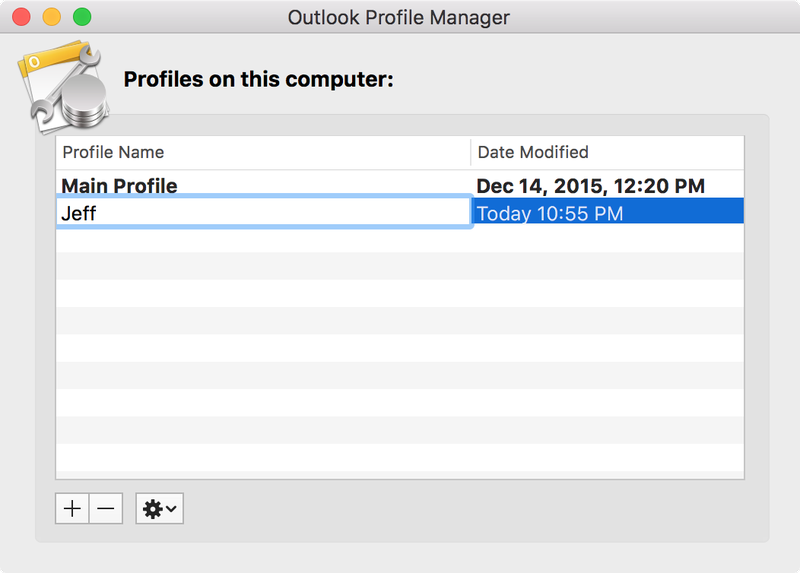Sort by the Profile Name column header
The width and height of the screenshot is (800, 573).
tap(263, 152)
